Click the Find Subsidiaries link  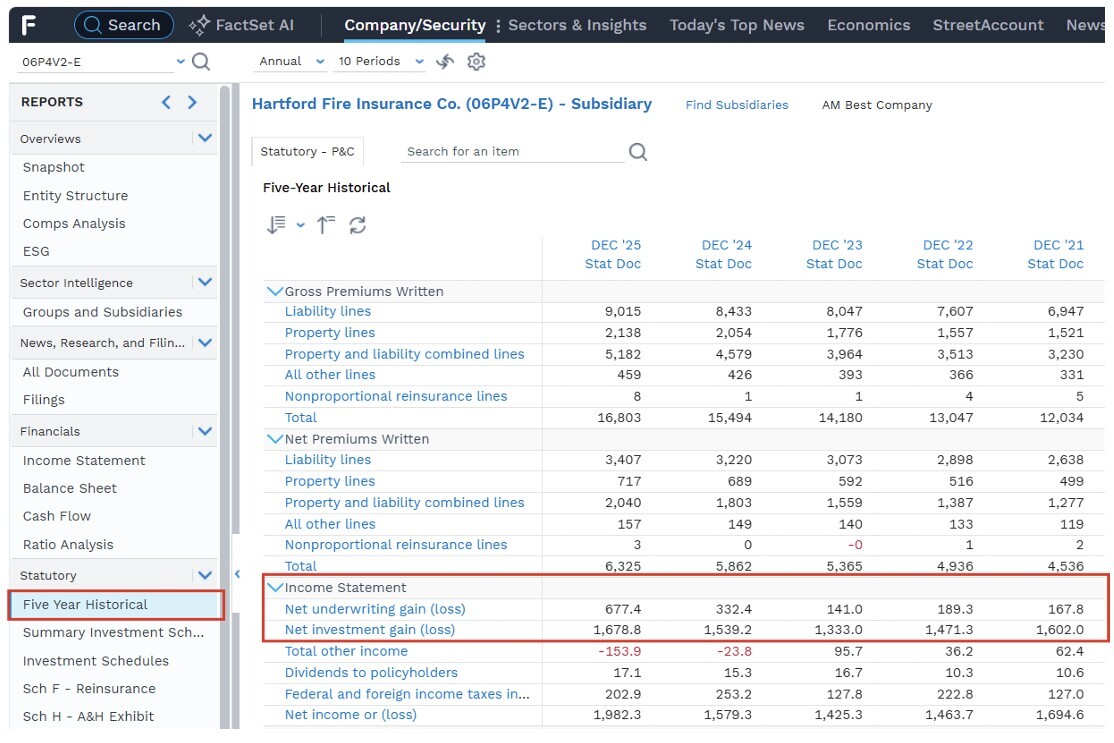click(737, 105)
